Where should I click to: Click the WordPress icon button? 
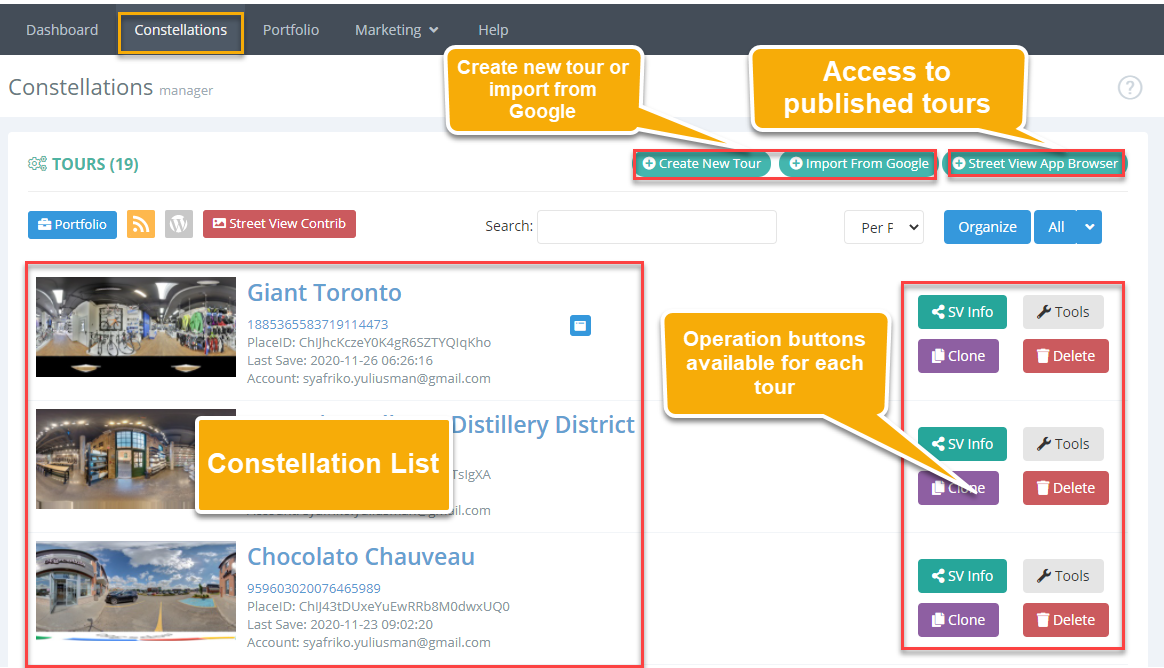pyautogui.click(x=179, y=224)
